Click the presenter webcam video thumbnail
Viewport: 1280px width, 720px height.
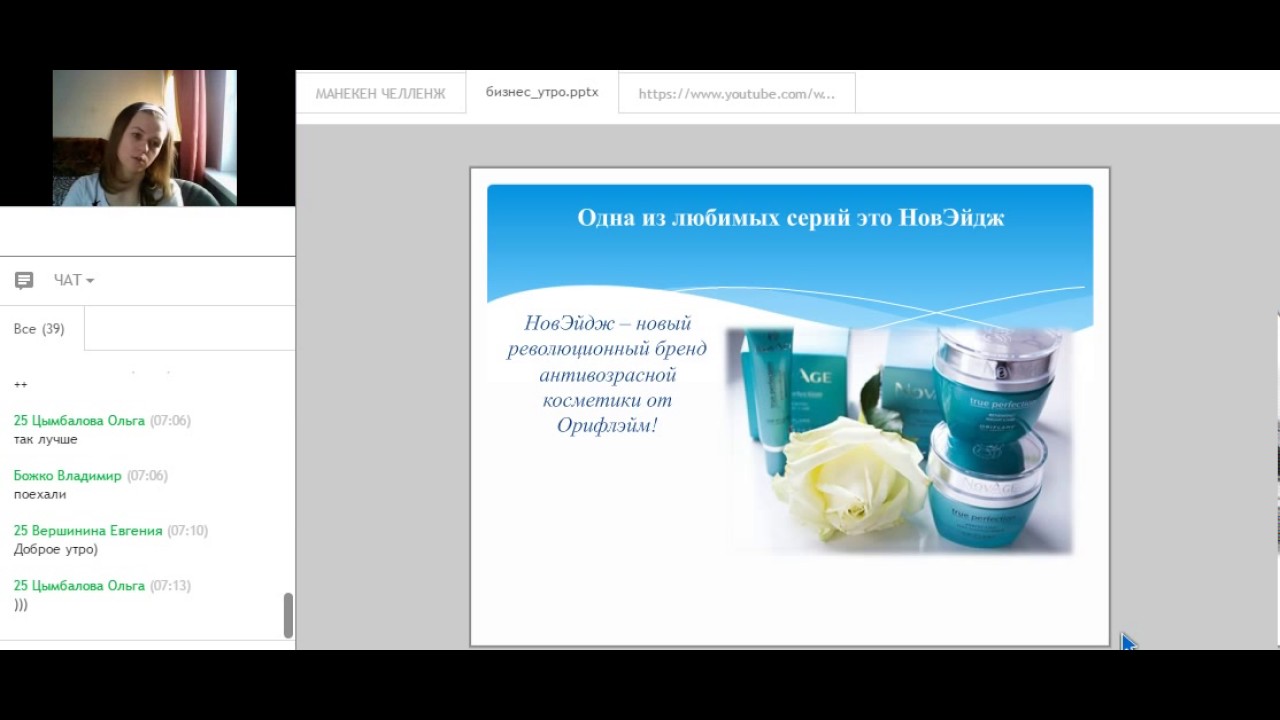click(144, 138)
